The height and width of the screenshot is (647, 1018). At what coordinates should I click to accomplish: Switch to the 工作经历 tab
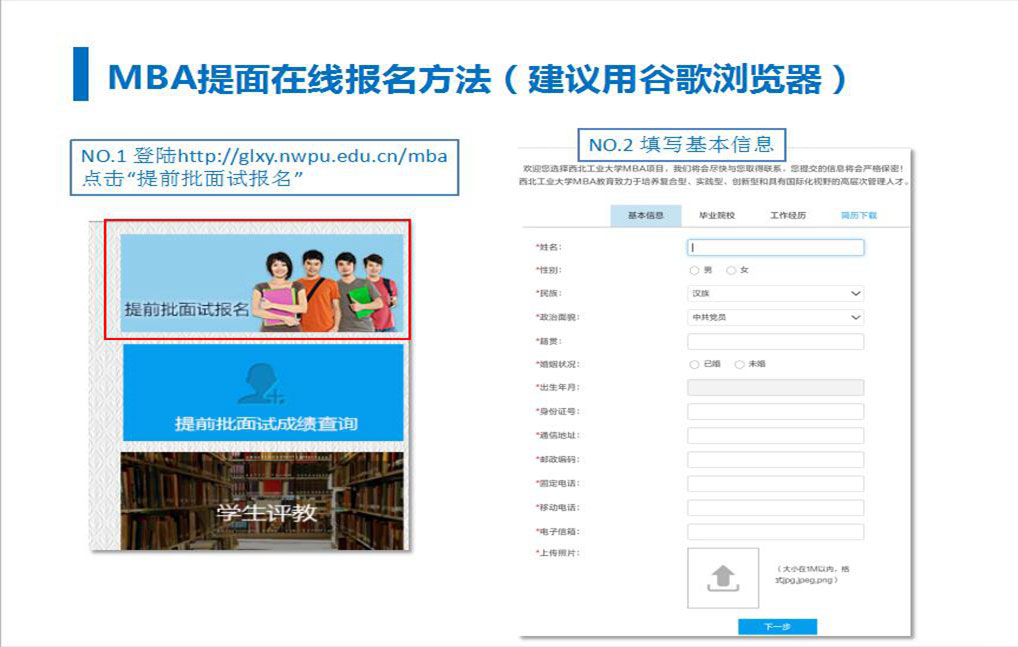788,215
